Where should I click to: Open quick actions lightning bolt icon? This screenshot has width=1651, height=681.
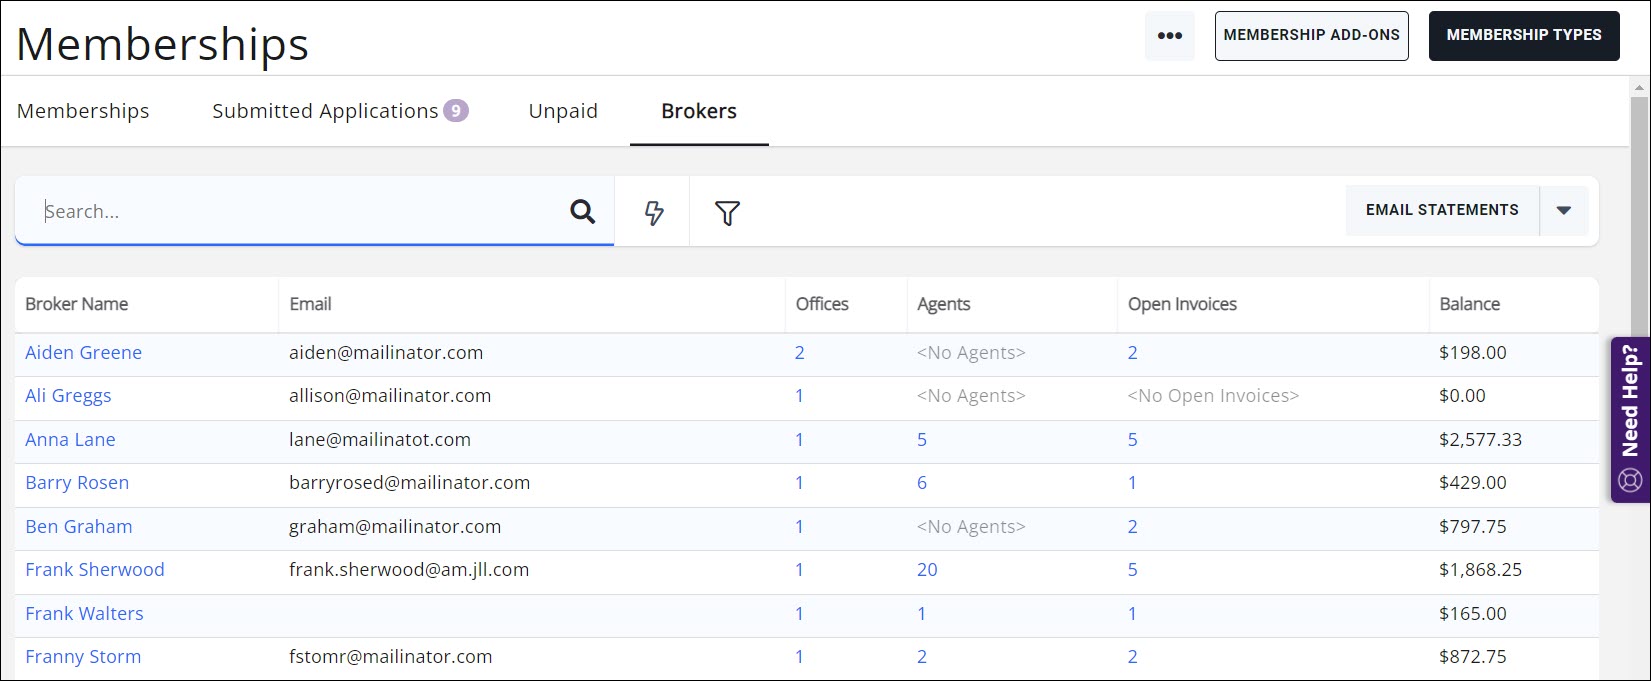click(x=653, y=212)
